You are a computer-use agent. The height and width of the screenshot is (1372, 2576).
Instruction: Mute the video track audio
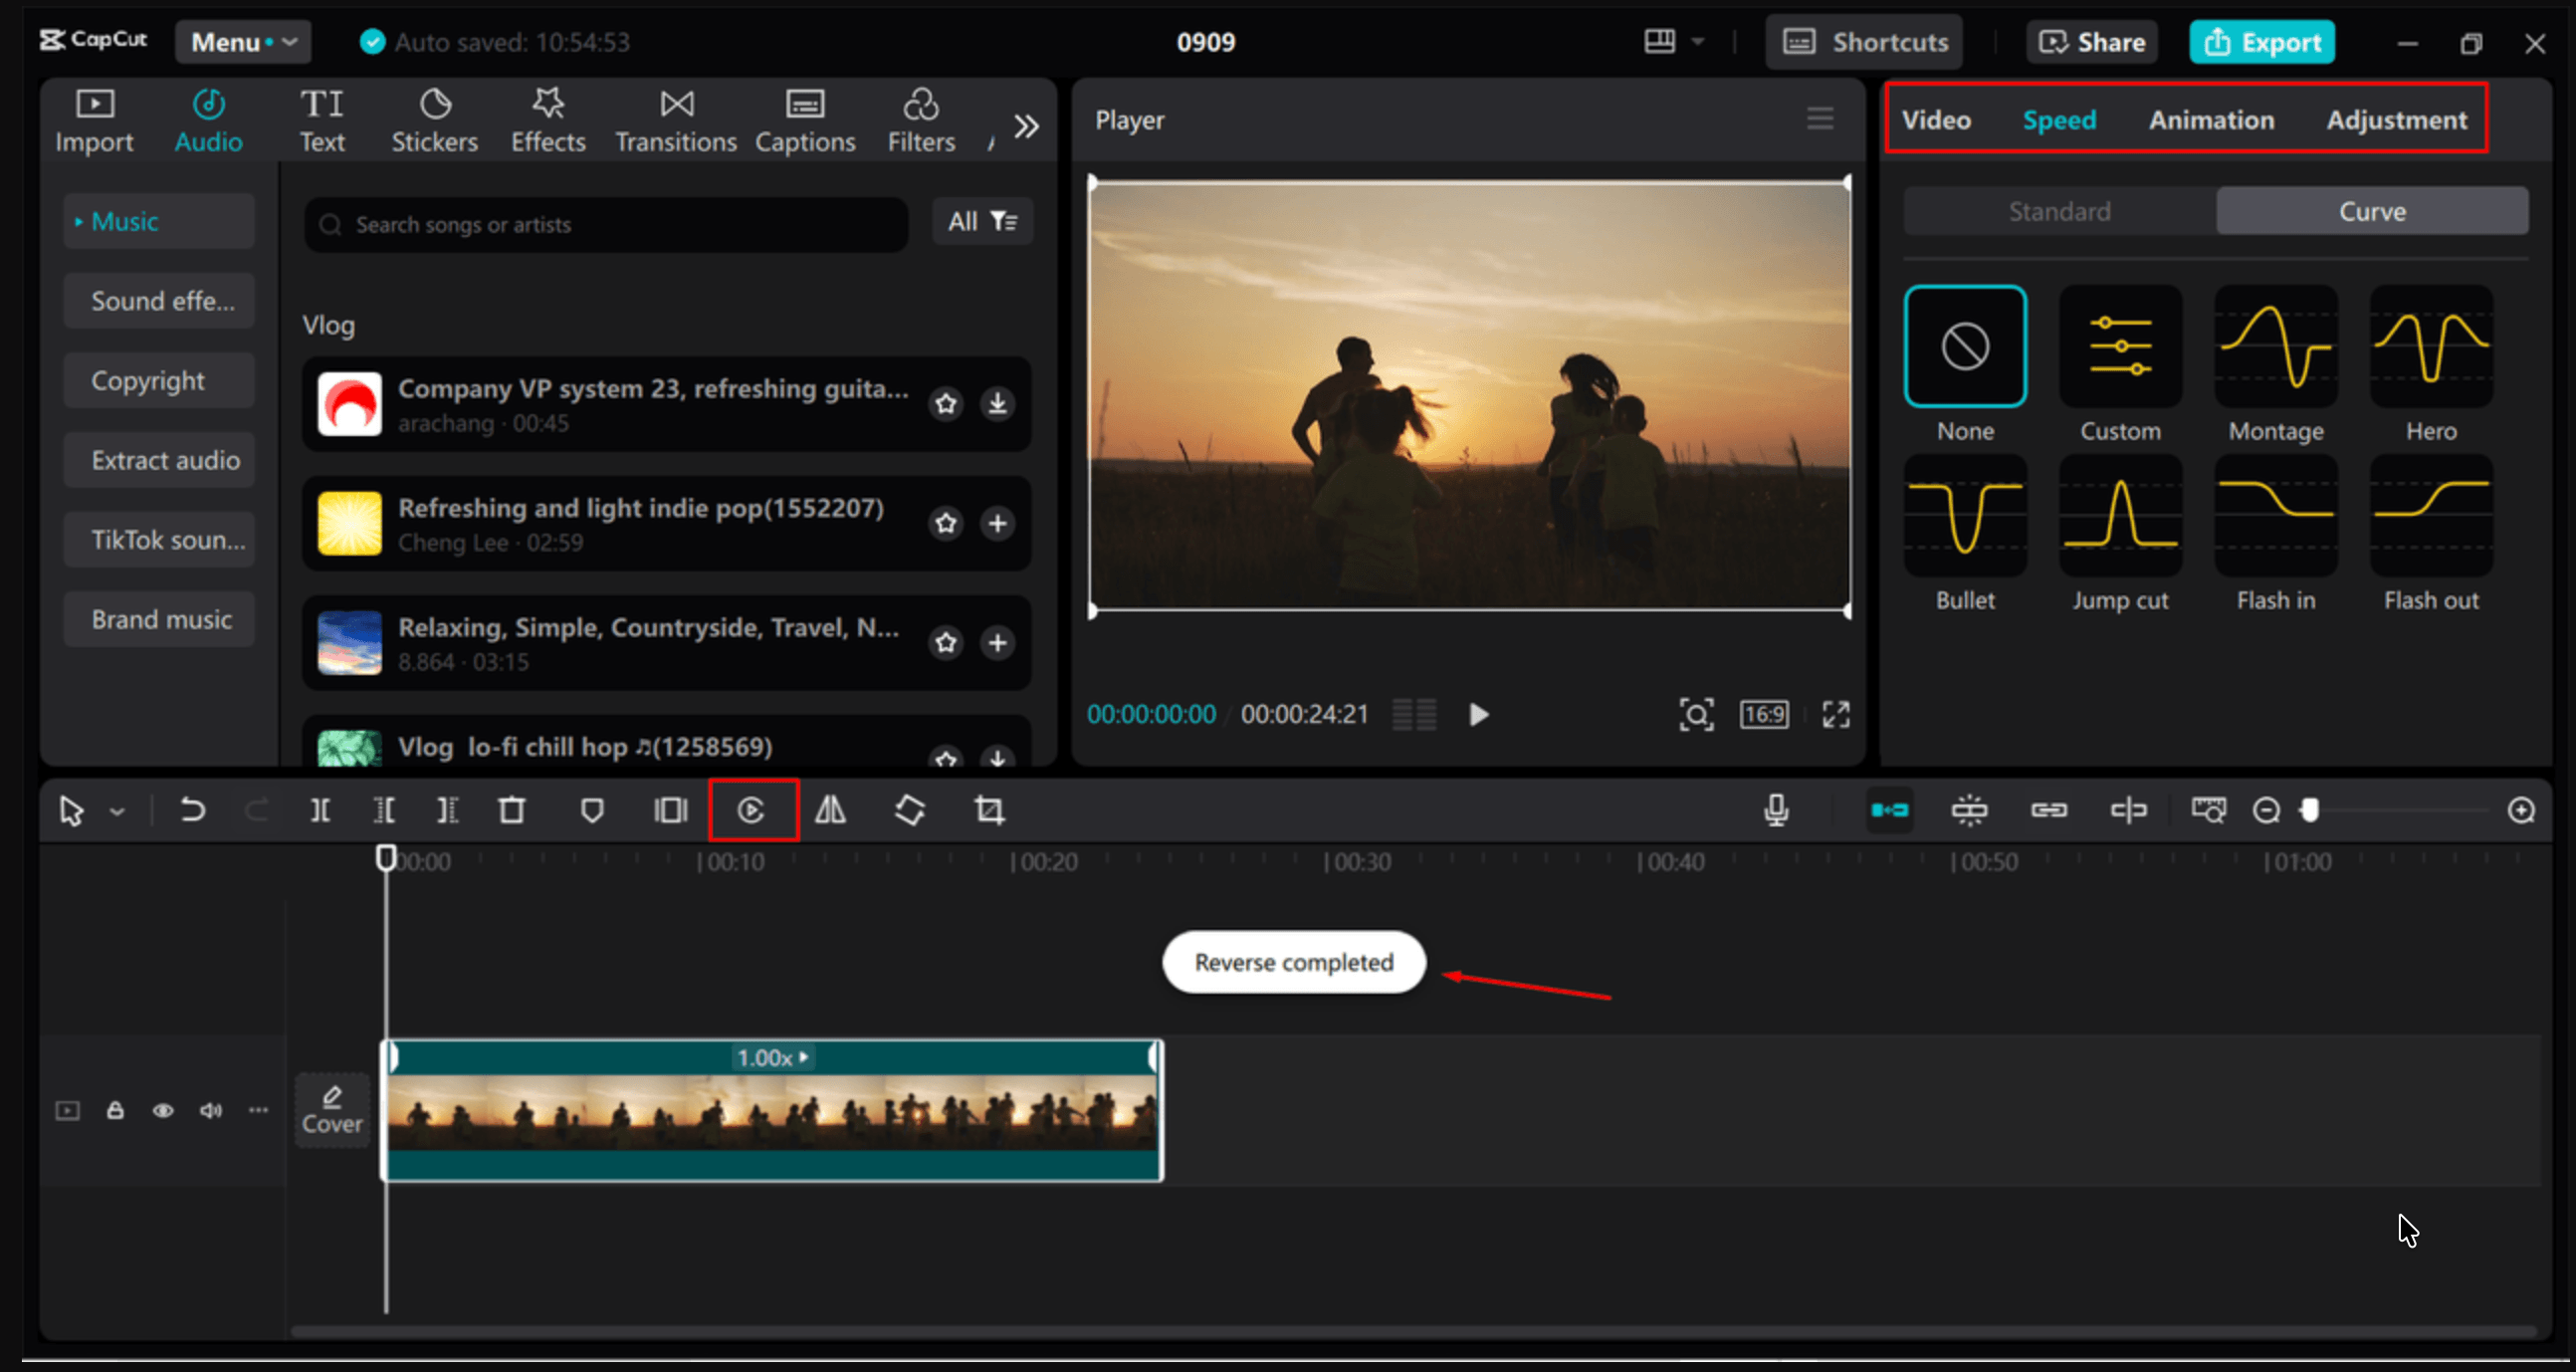pyautogui.click(x=210, y=1111)
